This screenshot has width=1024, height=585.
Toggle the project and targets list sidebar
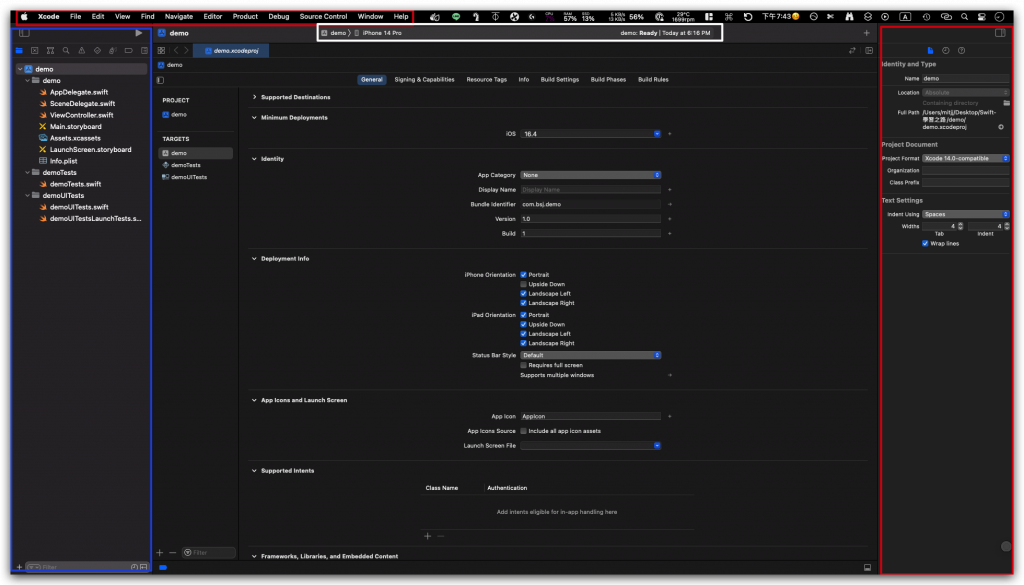(x=161, y=80)
